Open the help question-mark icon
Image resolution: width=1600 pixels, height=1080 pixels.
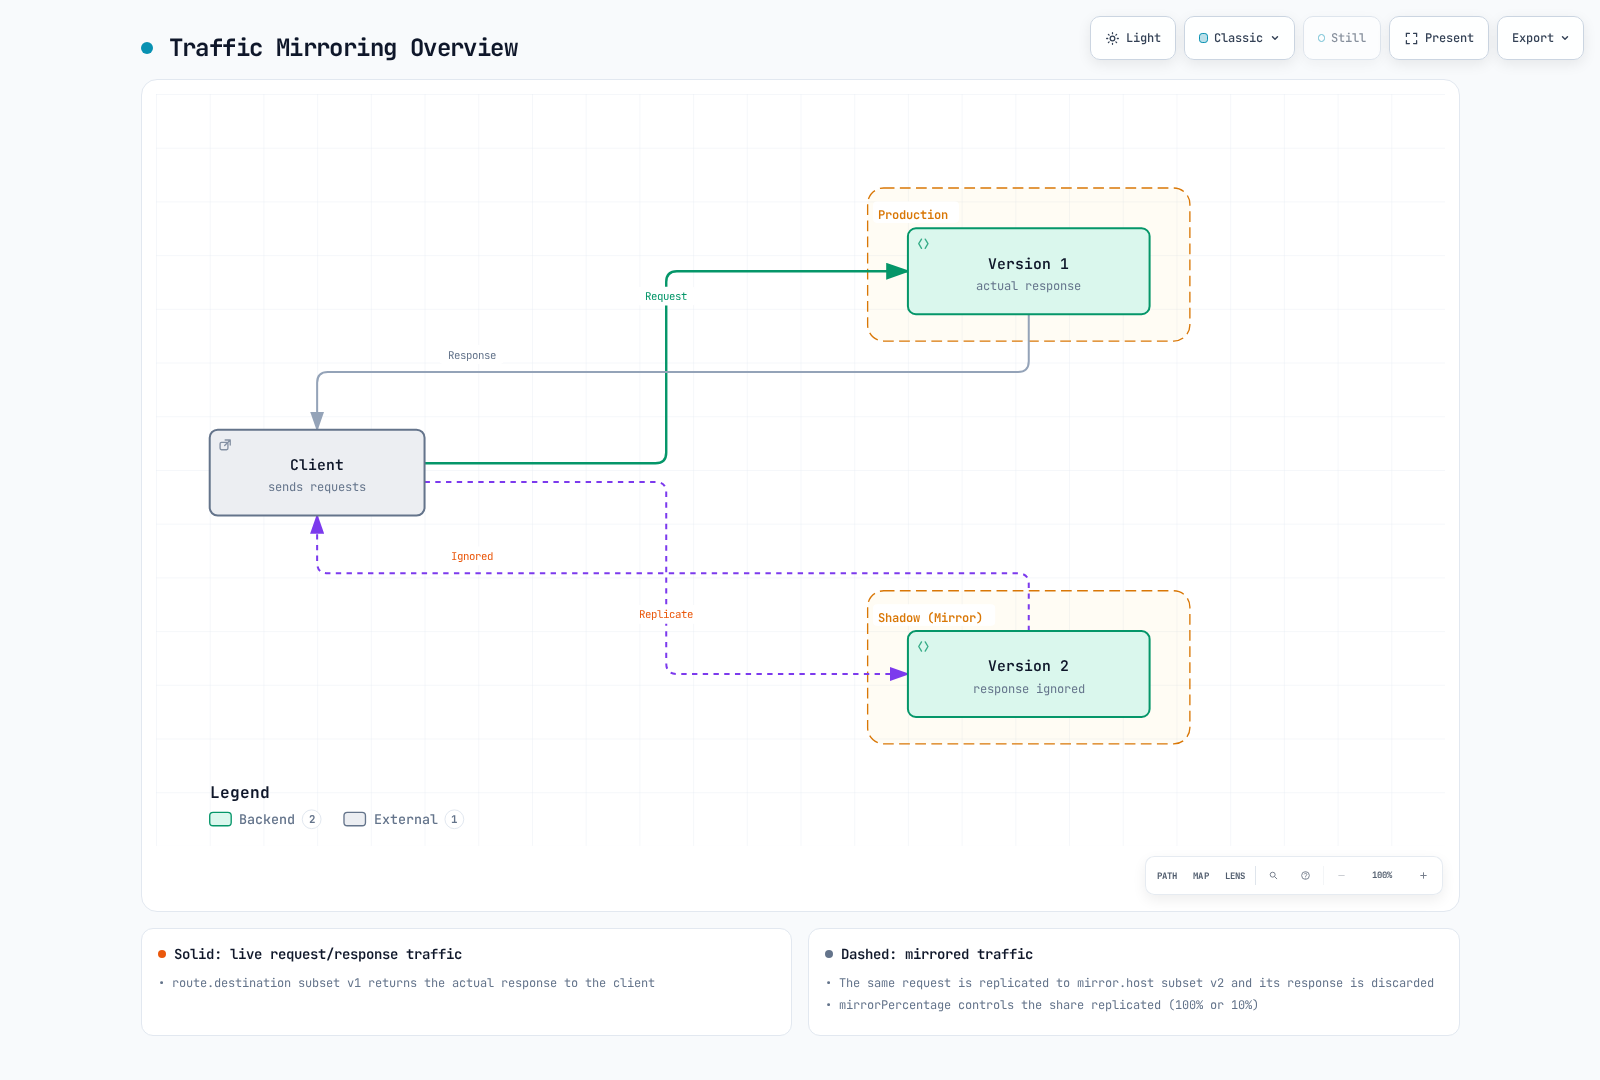click(x=1305, y=876)
